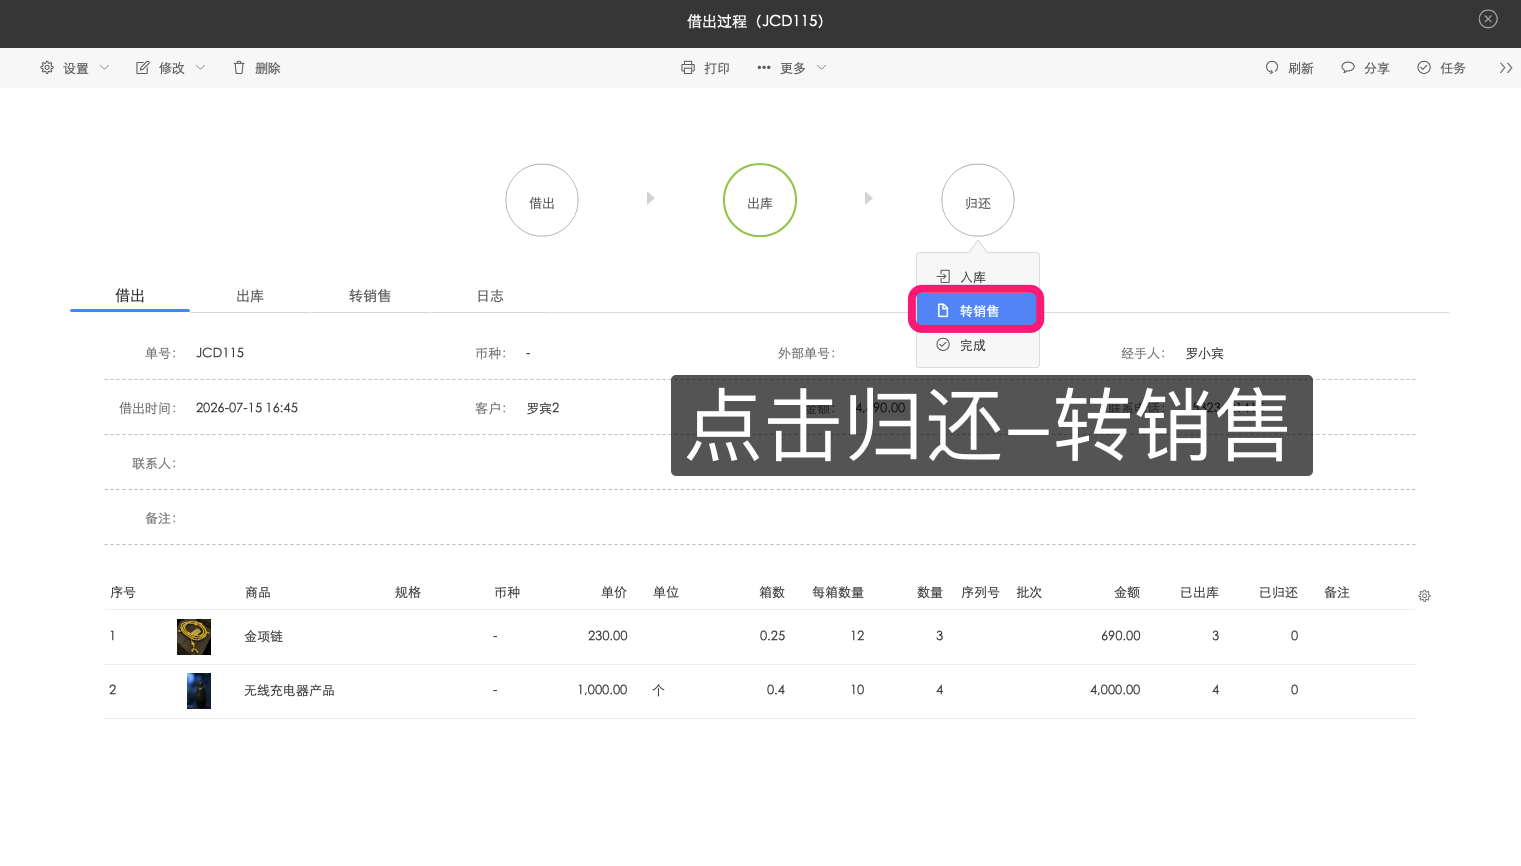The height and width of the screenshot is (866, 1521).
Task: Click the 无线充电器产品 product thumbnail
Action: [199, 691]
